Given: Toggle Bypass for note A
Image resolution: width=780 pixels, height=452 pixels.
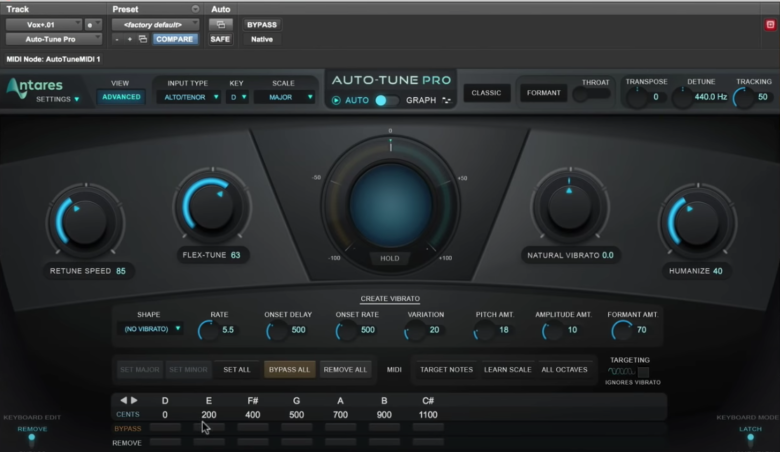Looking at the screenshot, I should 340,427.
